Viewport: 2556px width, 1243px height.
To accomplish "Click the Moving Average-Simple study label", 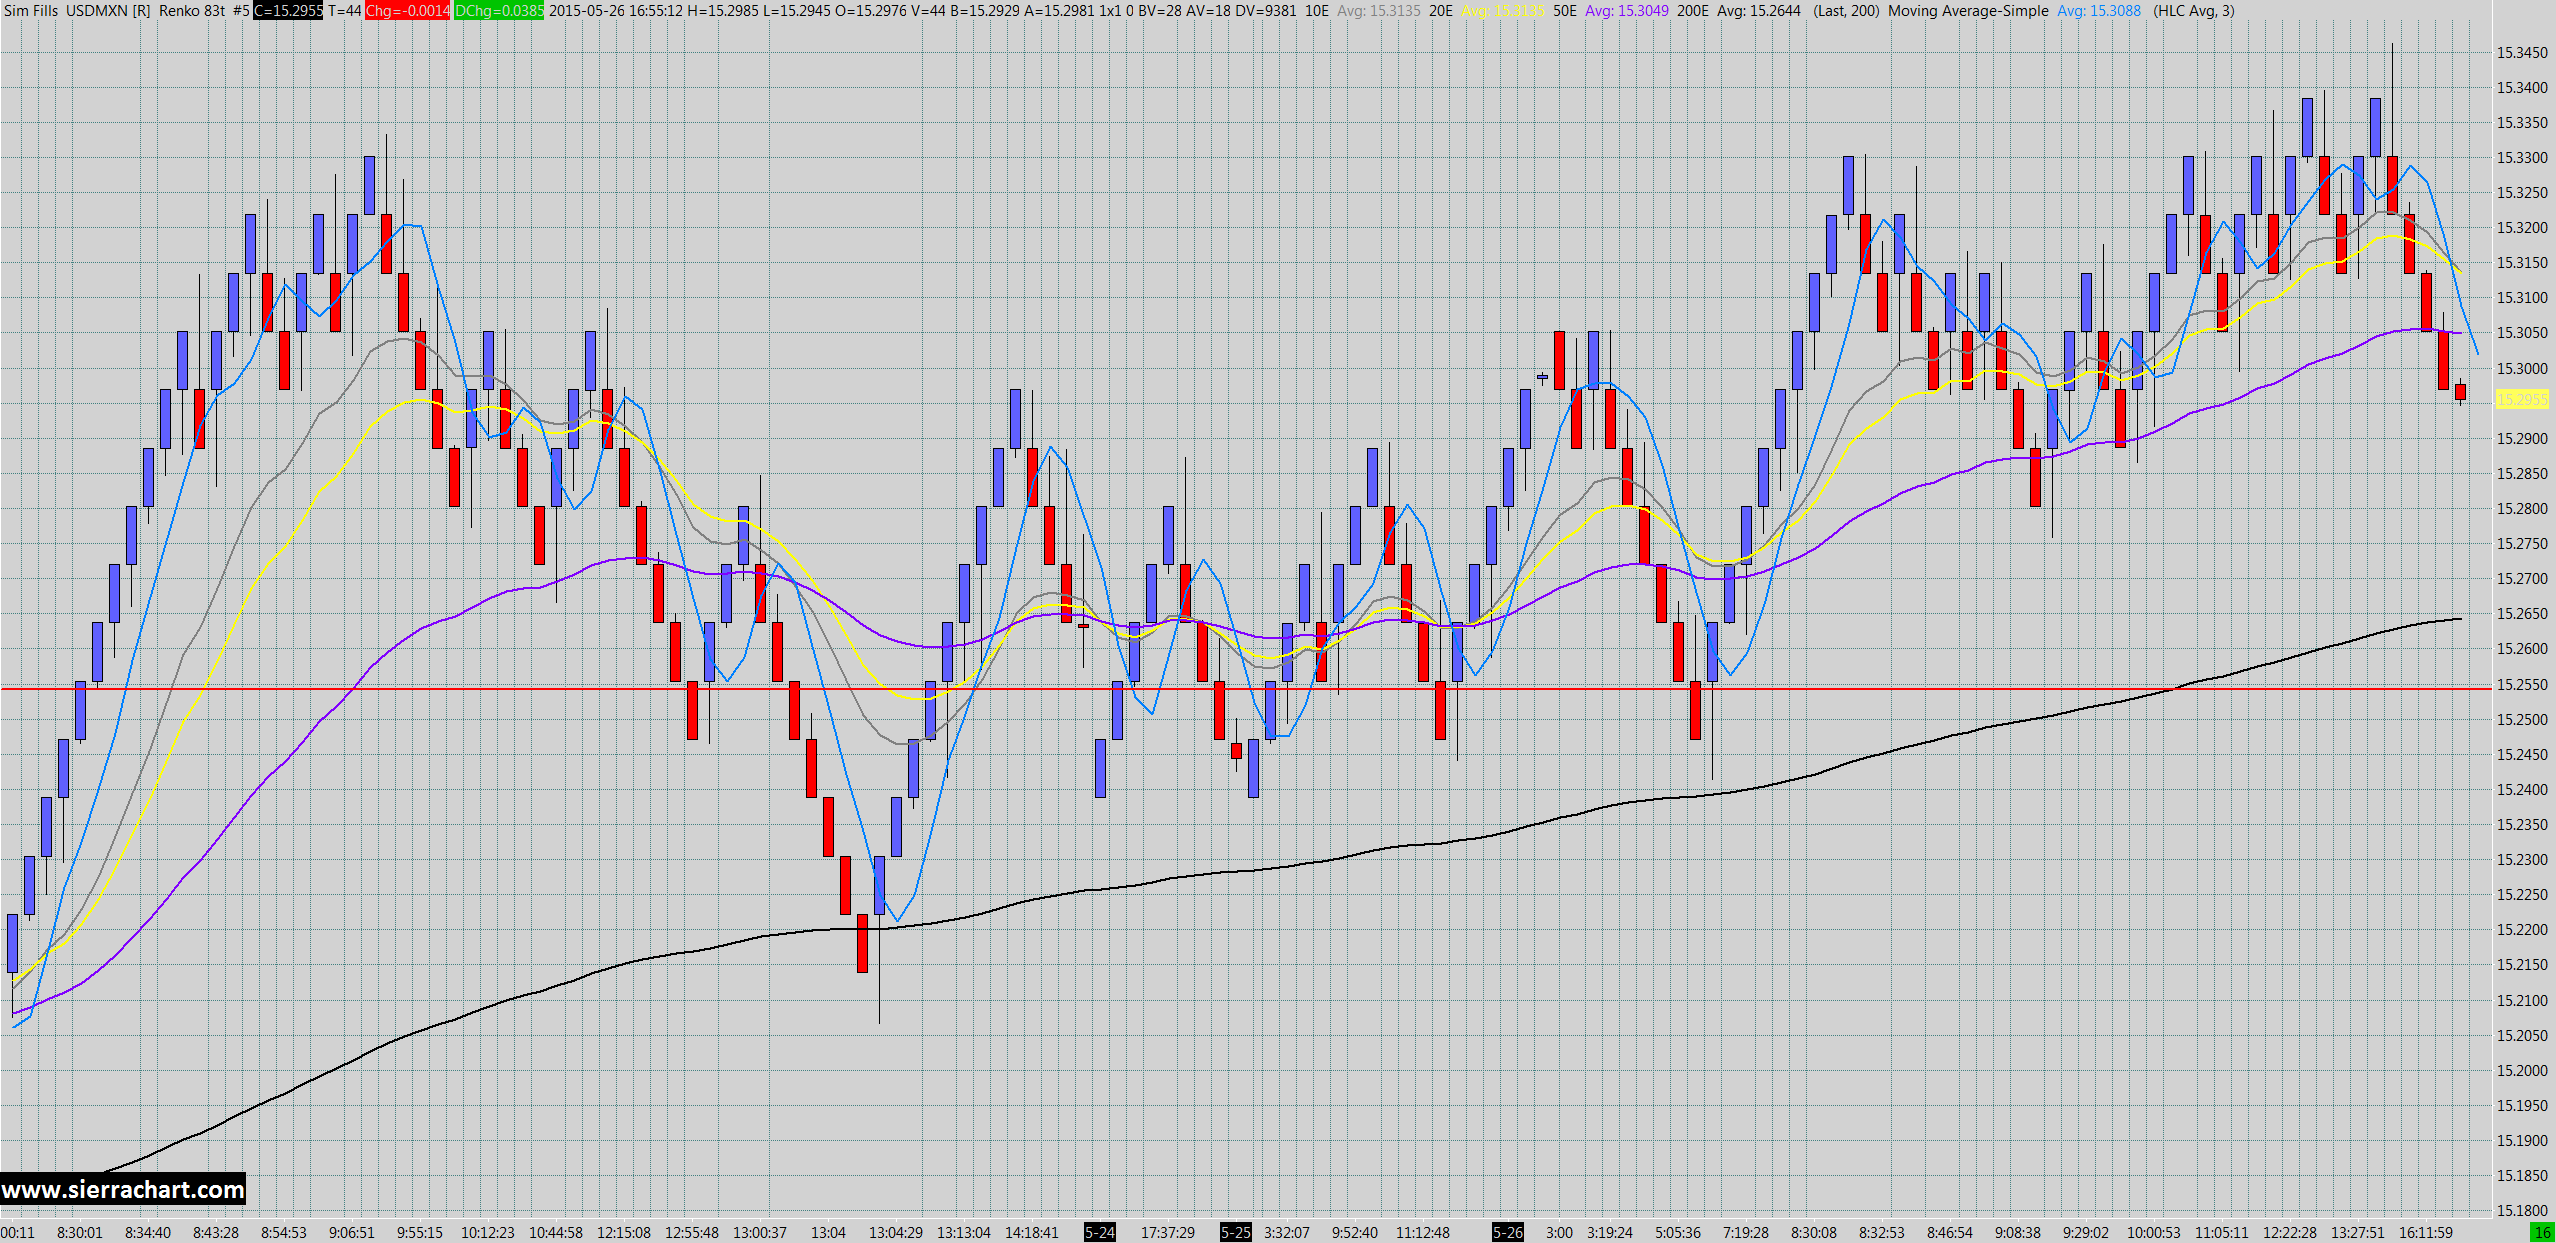I will click(x=1967, y=11).
